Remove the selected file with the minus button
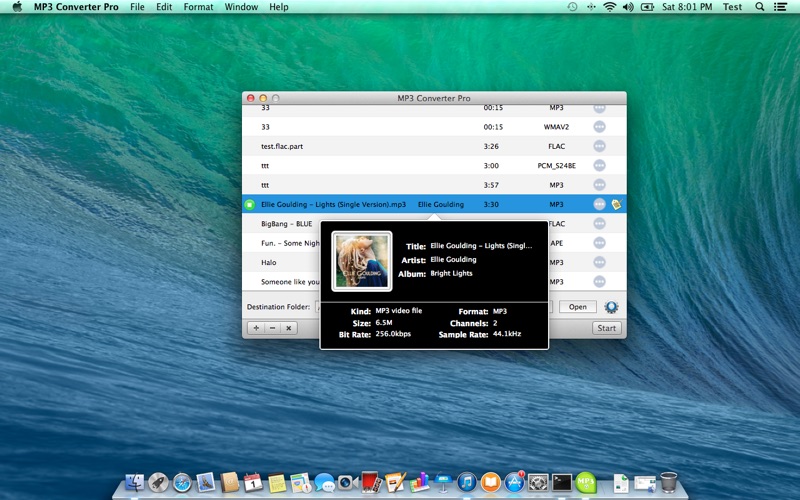The width and height of the screenshot is (800, 500). point(272,328)
